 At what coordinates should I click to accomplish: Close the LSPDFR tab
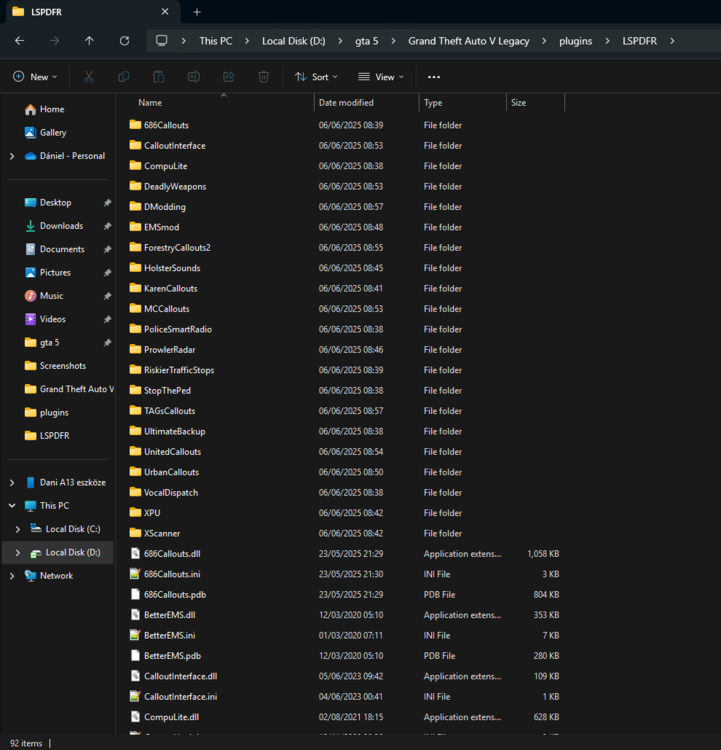[165, 11]
